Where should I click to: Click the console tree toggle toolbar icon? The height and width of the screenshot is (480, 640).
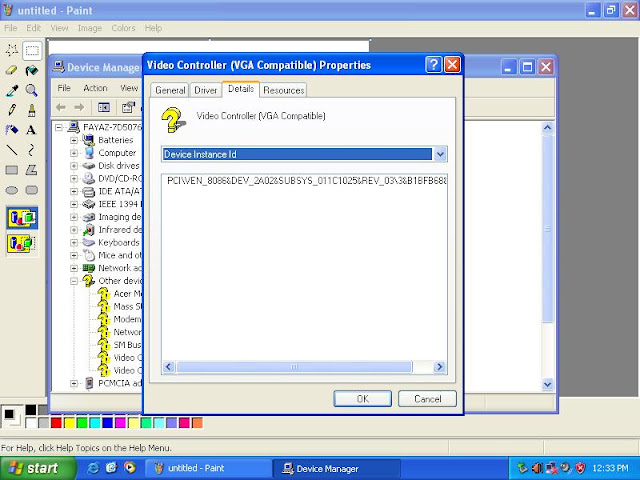[104, 107]
